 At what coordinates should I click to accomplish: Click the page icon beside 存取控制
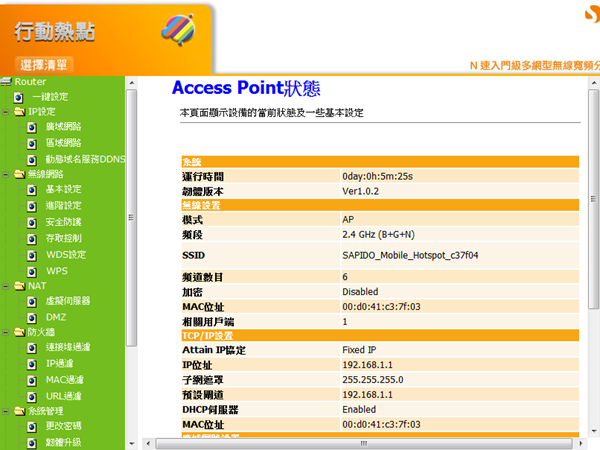click(x=32, y=239)
